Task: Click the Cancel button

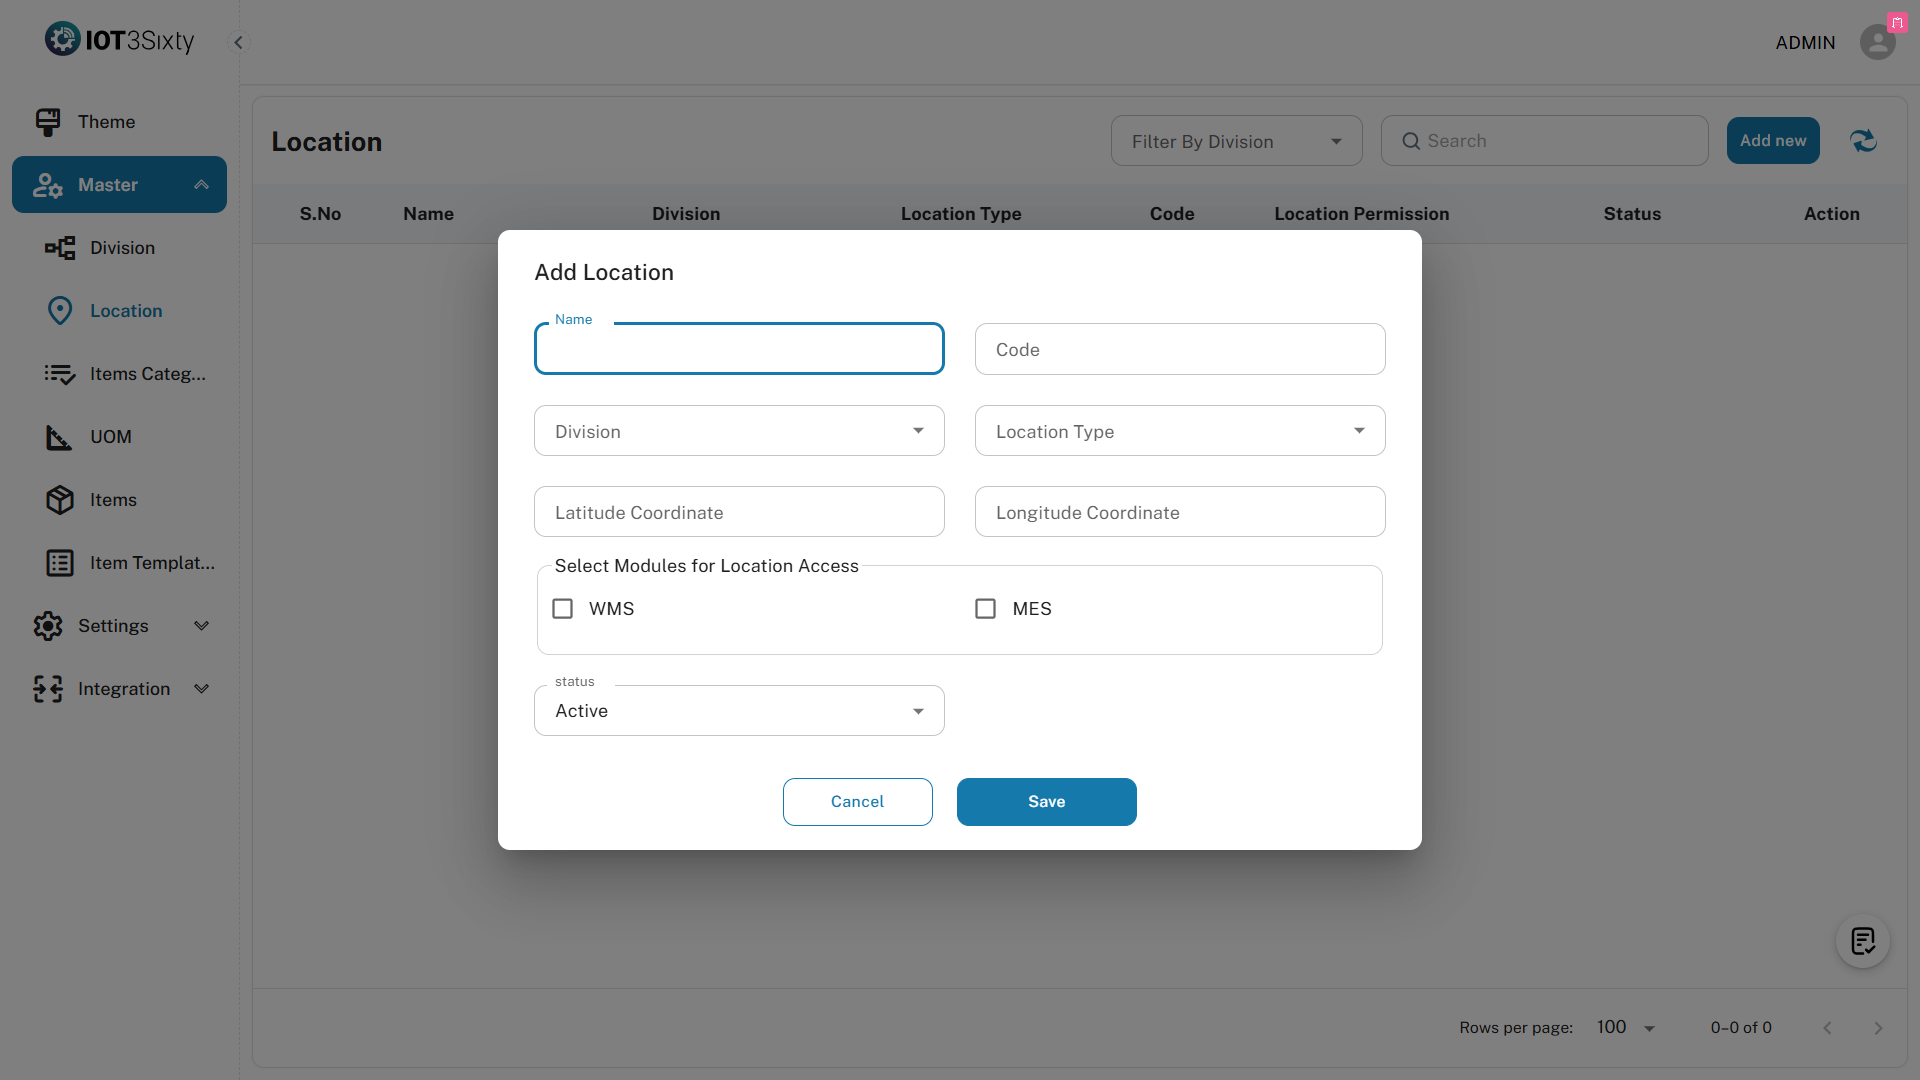Action: [x=857, y=802]
